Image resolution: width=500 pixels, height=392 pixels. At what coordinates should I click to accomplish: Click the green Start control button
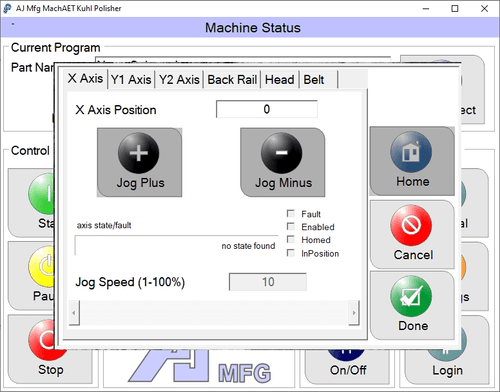coord(32,202)
